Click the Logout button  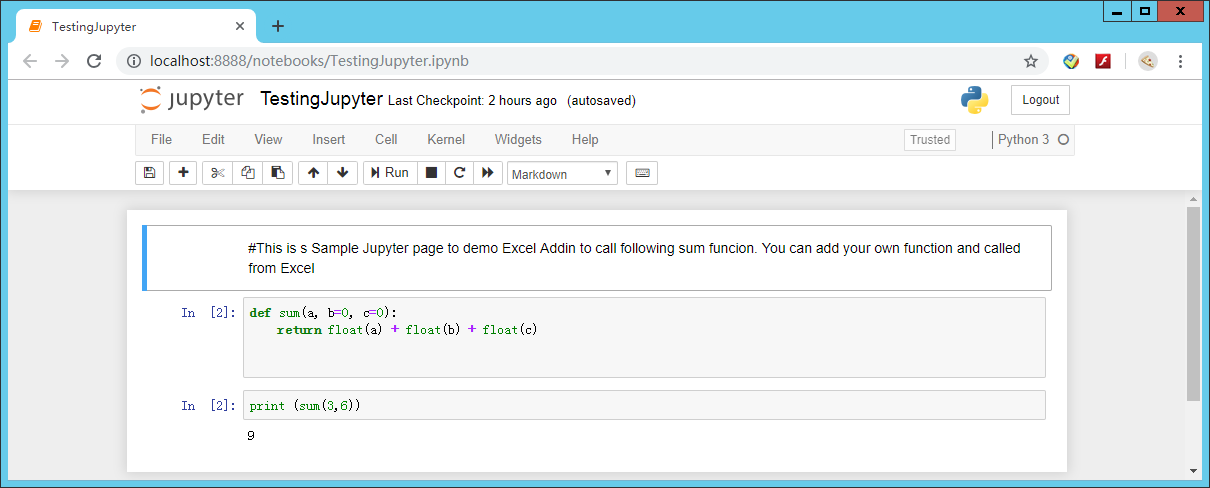click(1040, 100)
